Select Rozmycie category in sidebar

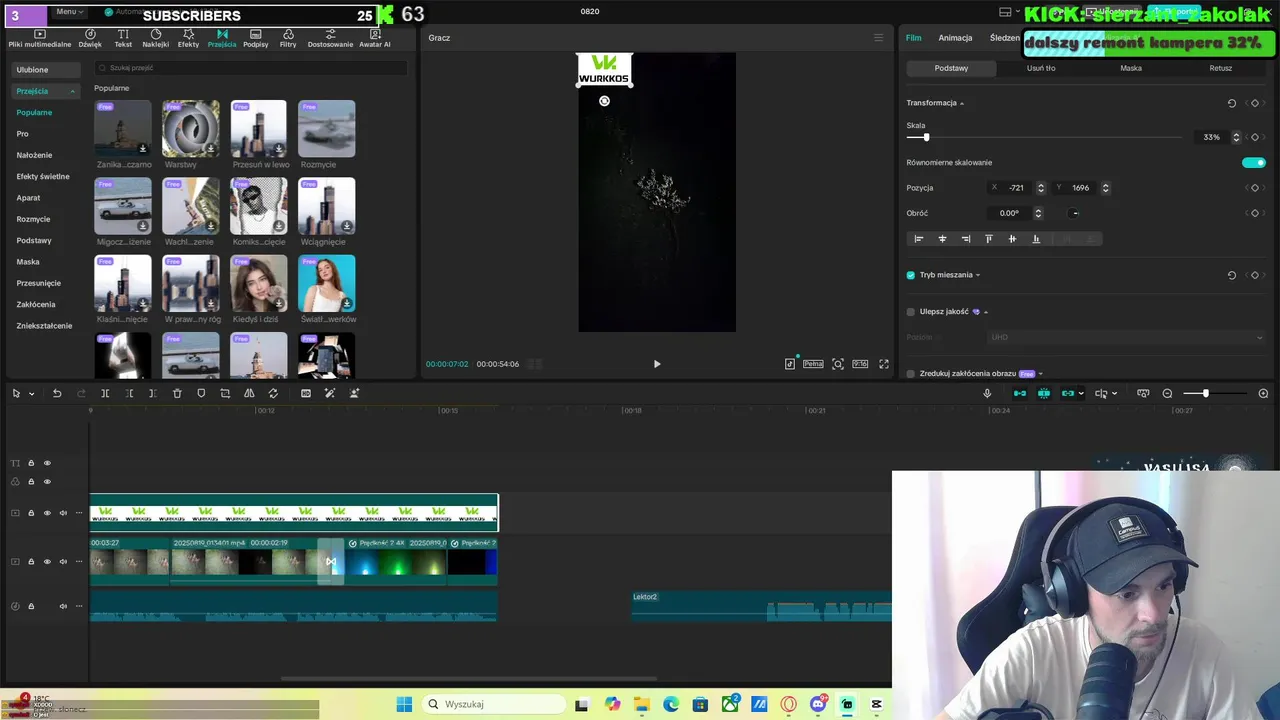[x=33, y=219]
